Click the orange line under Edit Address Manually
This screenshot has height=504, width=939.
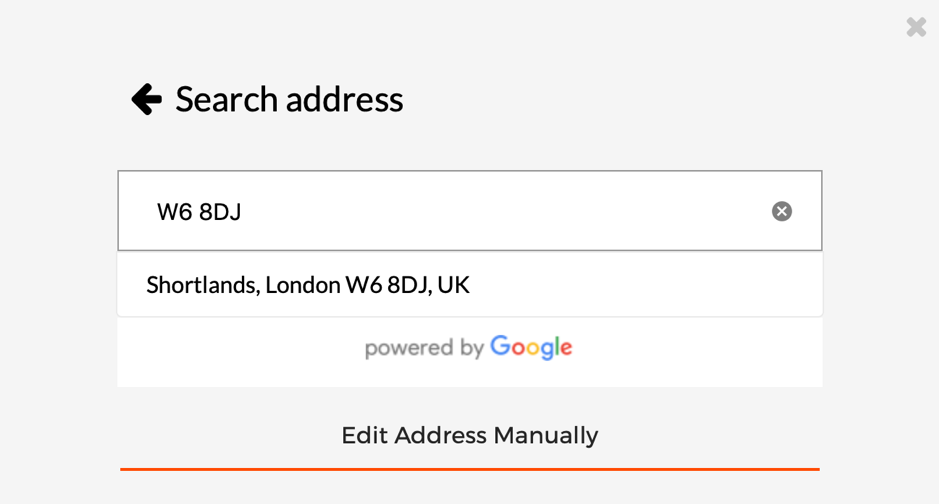tap(470, 469)
